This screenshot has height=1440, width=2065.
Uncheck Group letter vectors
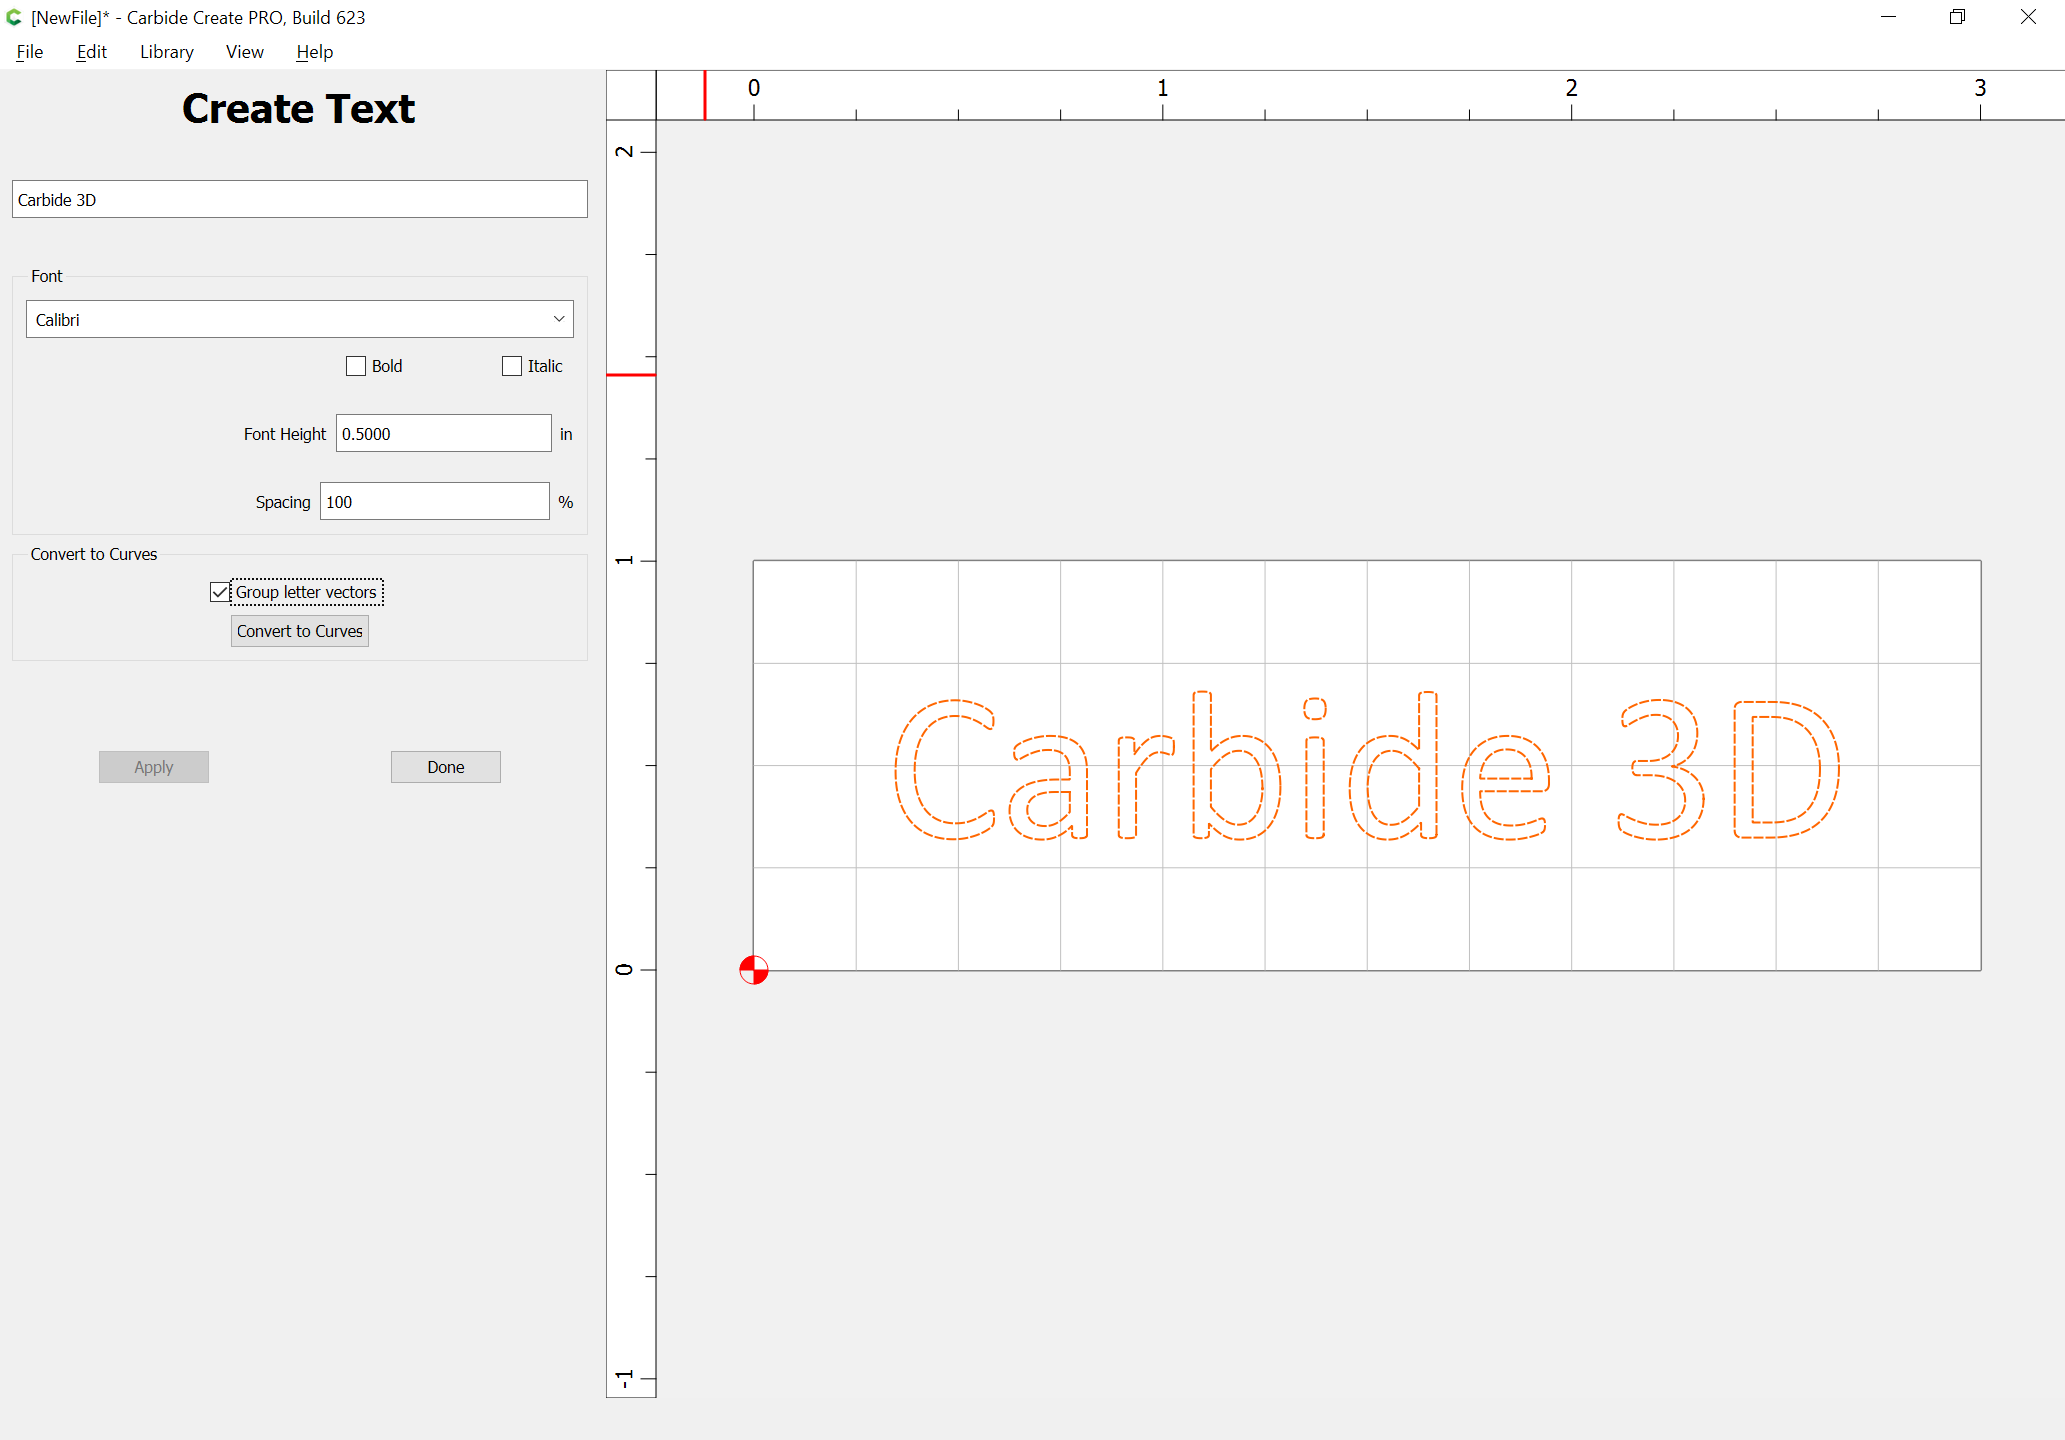pos(220,592)
